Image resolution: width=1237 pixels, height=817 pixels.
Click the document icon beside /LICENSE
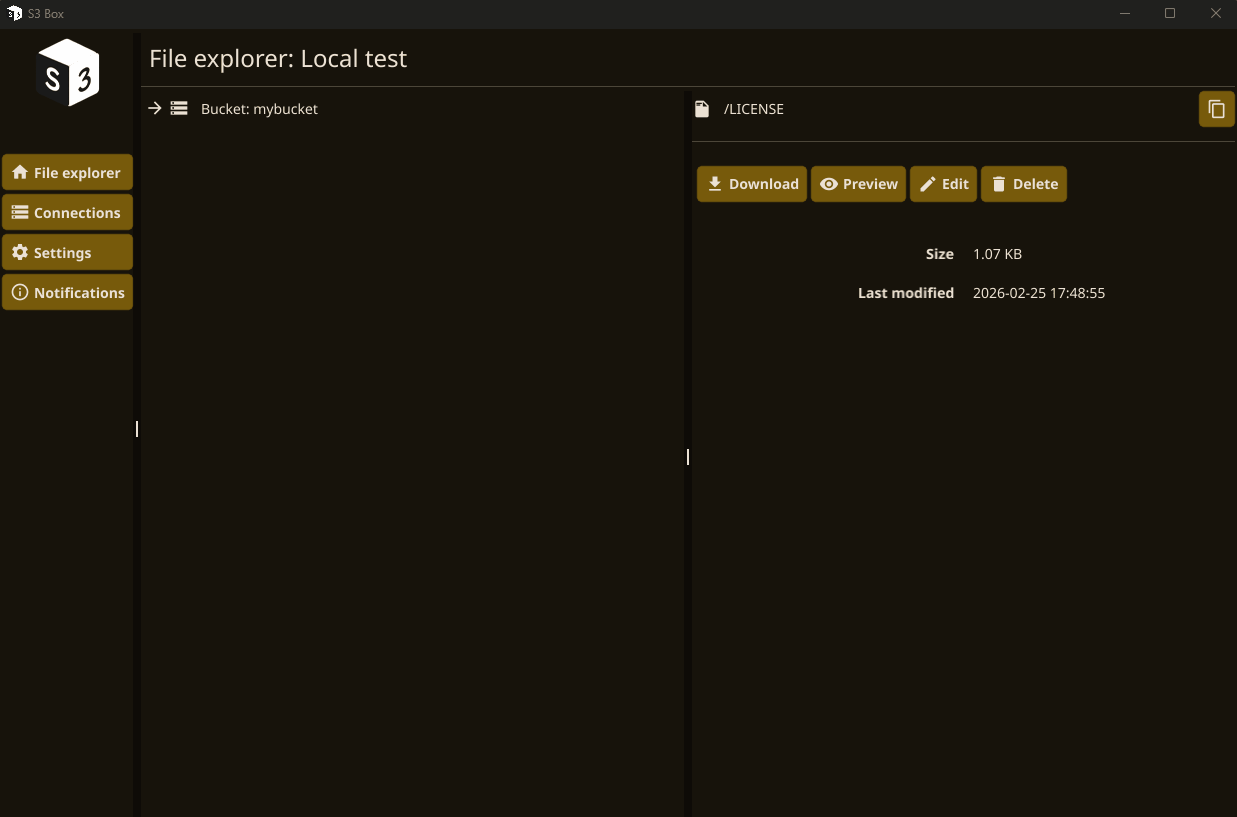pyautogui.click(x=701, y=108)
